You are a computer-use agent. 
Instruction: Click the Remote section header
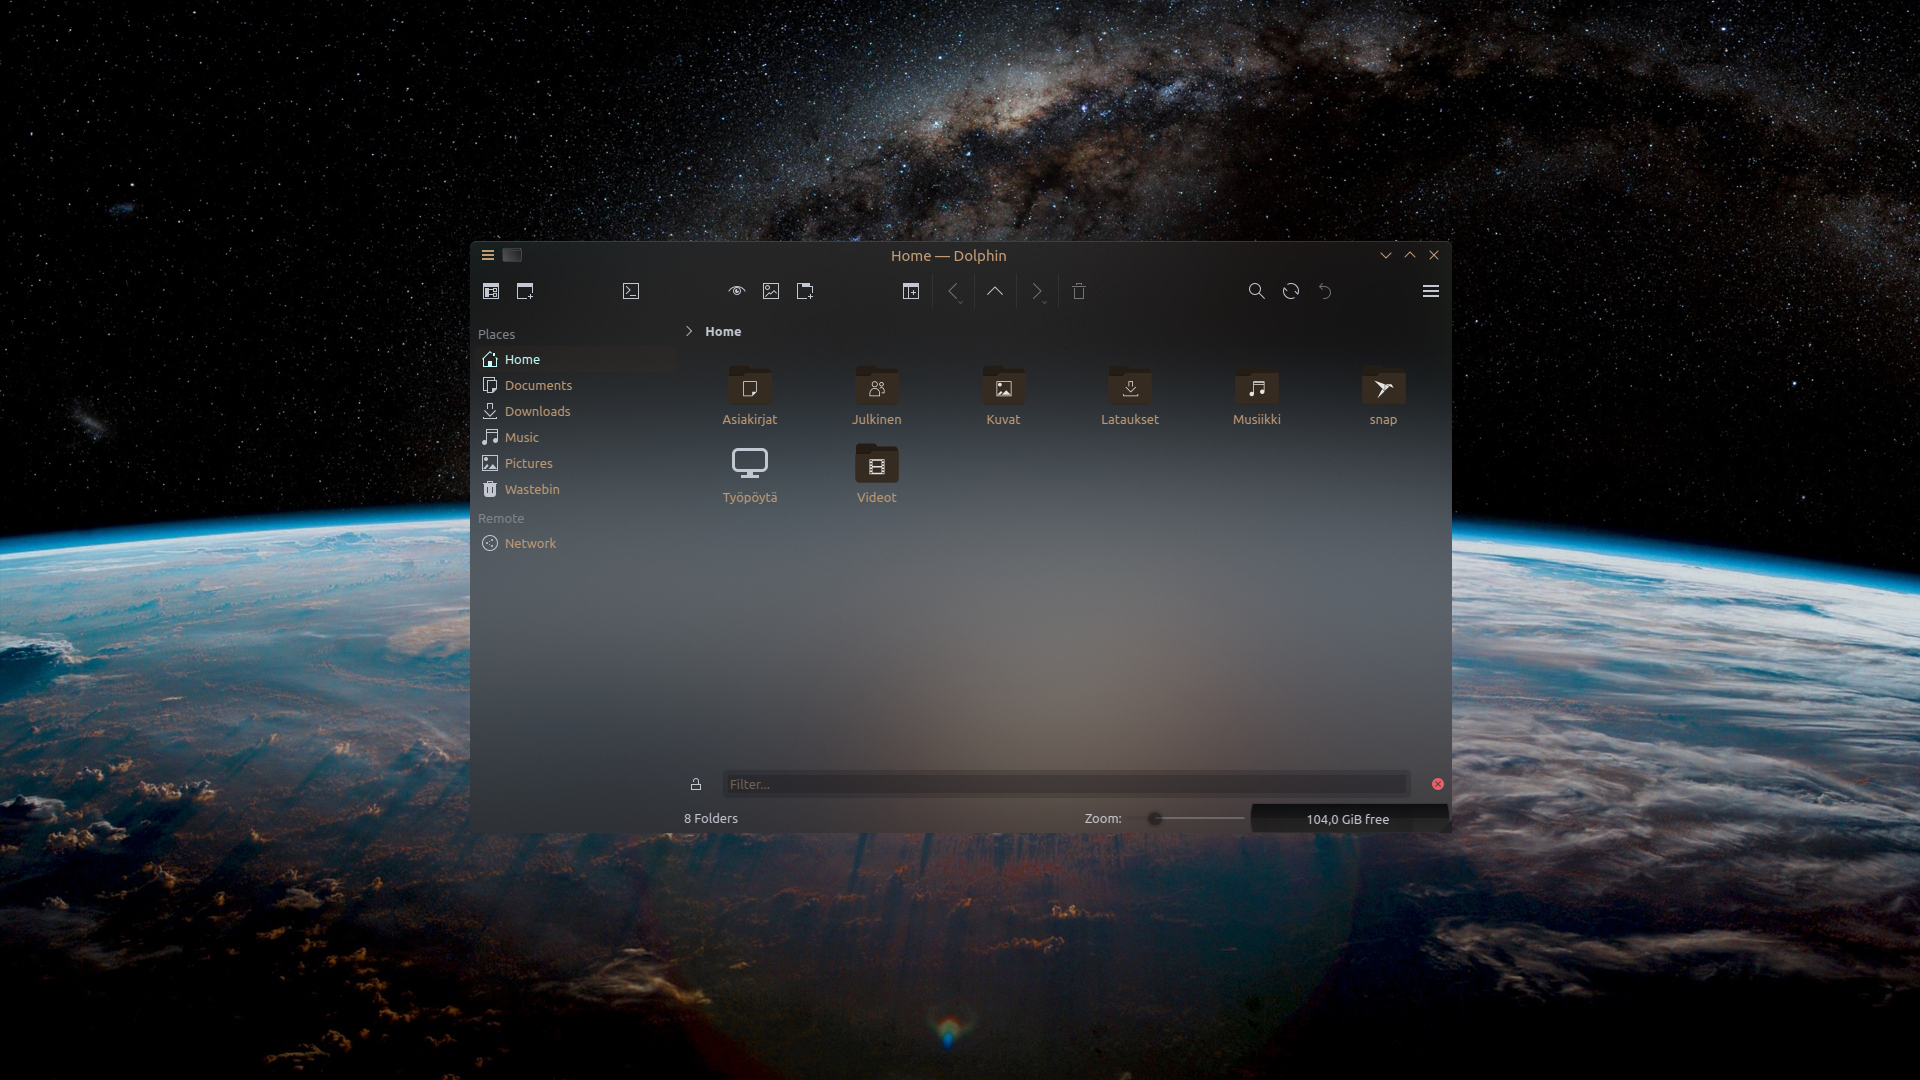click(x=501, y=518)
